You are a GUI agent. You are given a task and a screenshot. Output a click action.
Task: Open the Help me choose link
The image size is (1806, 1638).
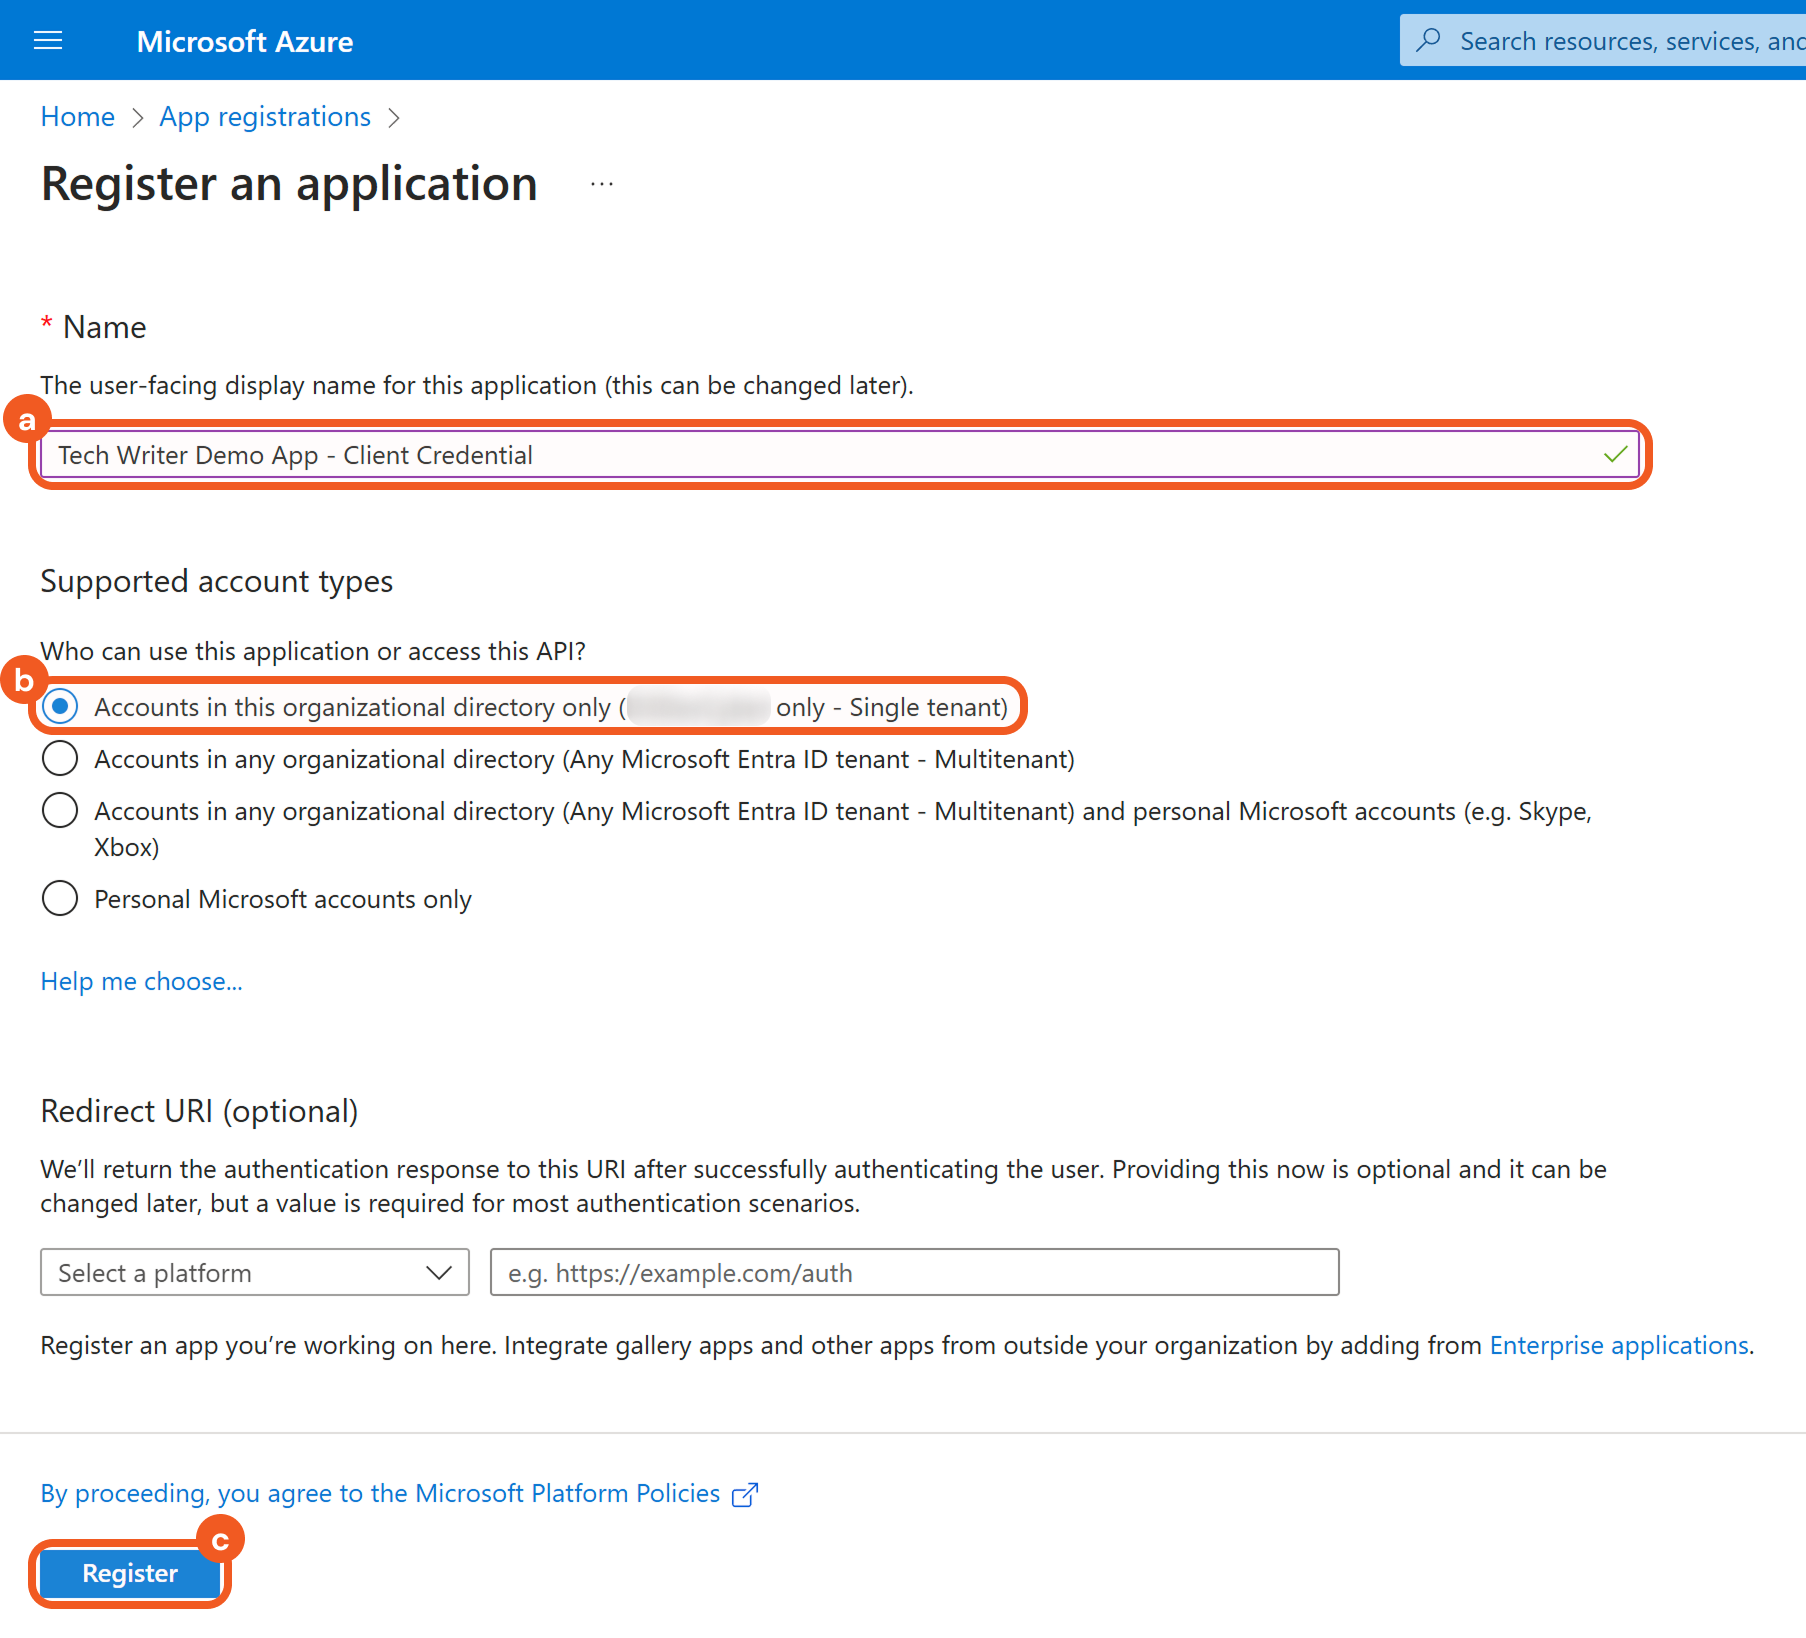point(141,981)
